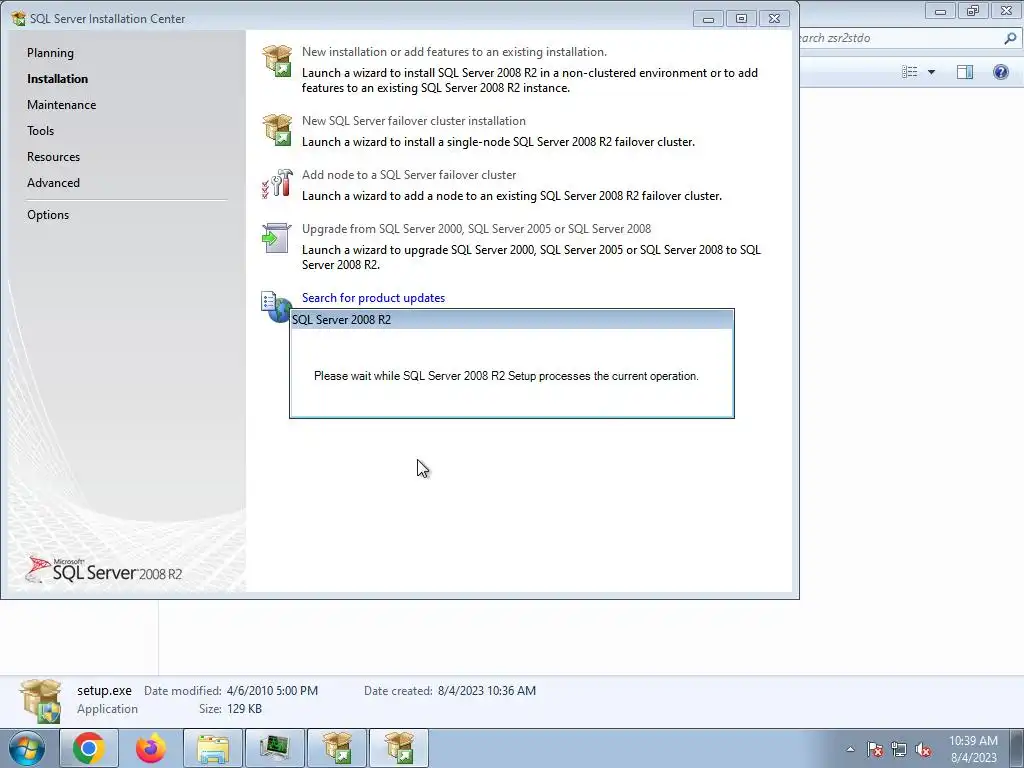Image resolution: width=1024 pixels, height=768 pixels.
Task: Open Explorer help question mark icon
Action: pos(1000,72)
